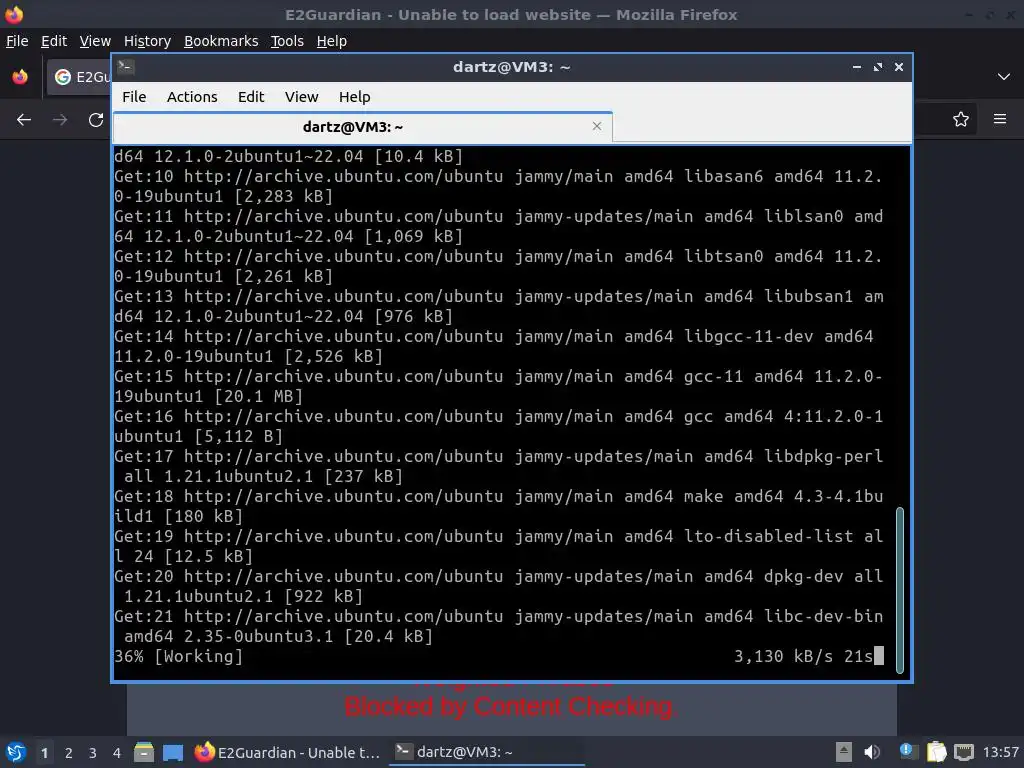Open removable media tray icon
Screen dimensions: 1024x768
click(844, 752)
